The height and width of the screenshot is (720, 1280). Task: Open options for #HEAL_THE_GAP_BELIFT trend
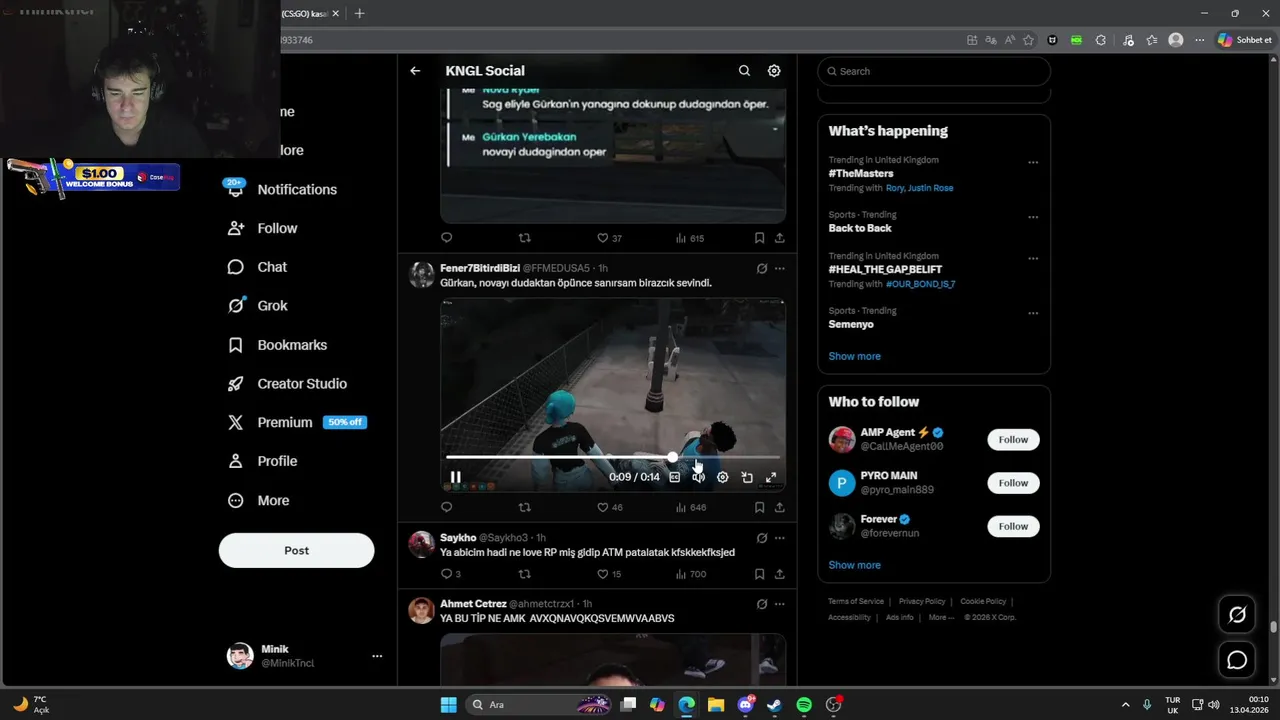click(1033, 258)
